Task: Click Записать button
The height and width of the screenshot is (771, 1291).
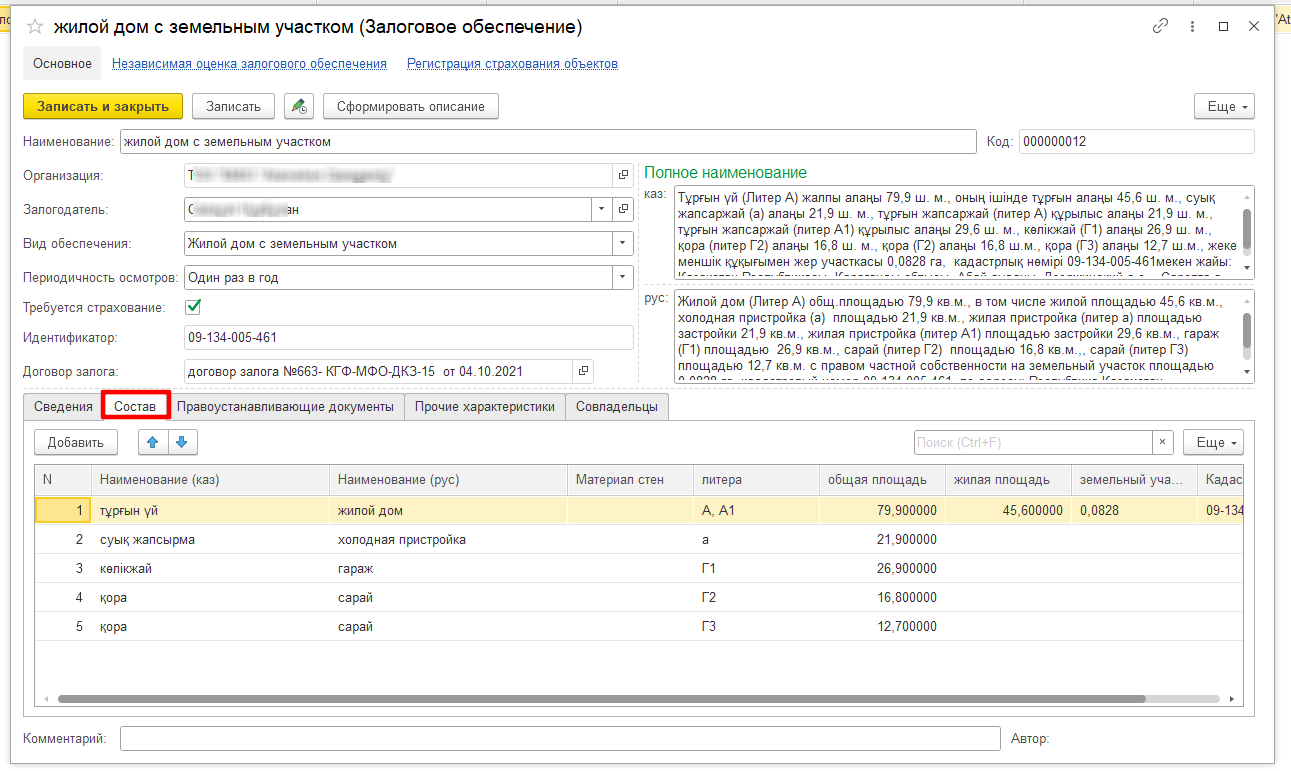Action: (233, 106)
